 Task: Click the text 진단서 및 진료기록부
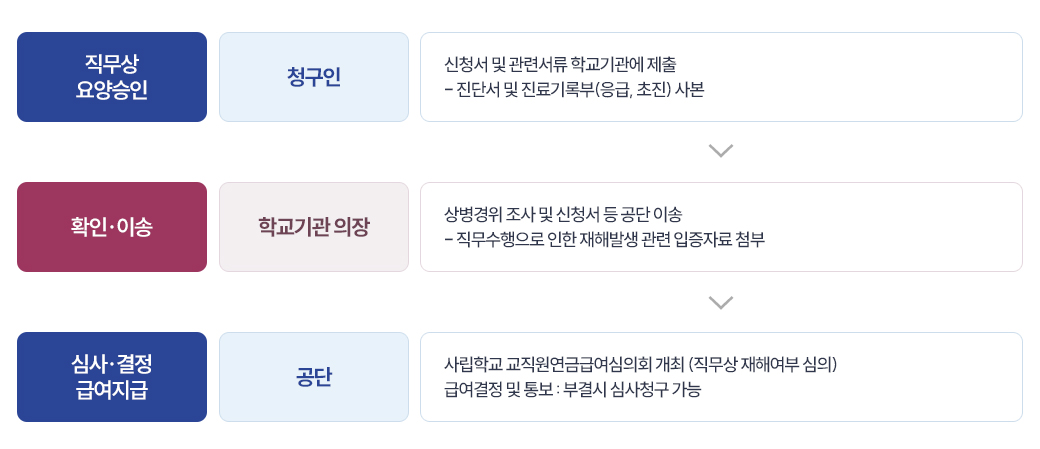click(x=526, y=90)
